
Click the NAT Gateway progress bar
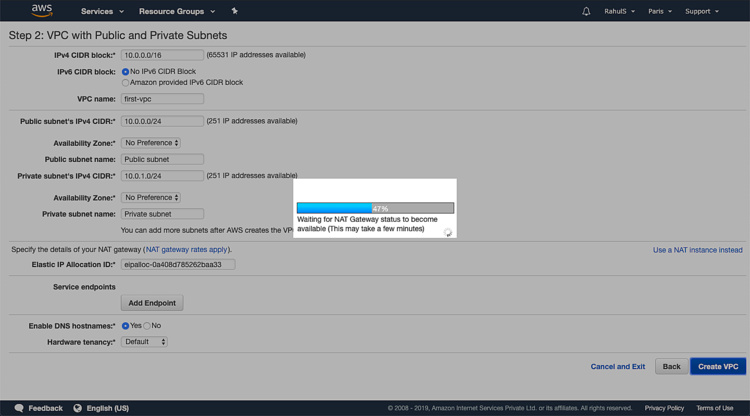point(375,209)
